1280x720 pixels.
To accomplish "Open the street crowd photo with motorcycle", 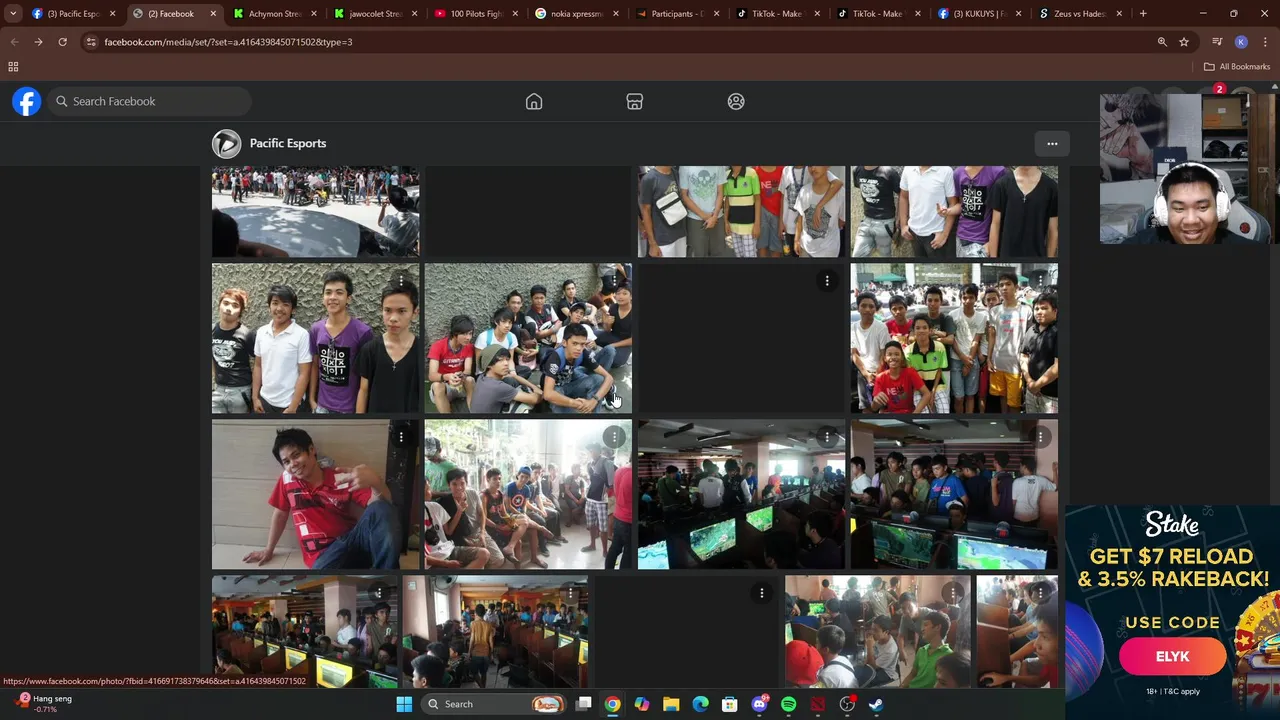I will click(x=315, y=212).
